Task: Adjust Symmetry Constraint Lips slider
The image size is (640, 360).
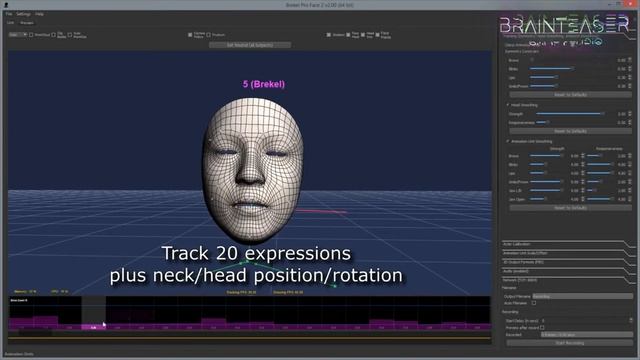Action: coord(544,77)
